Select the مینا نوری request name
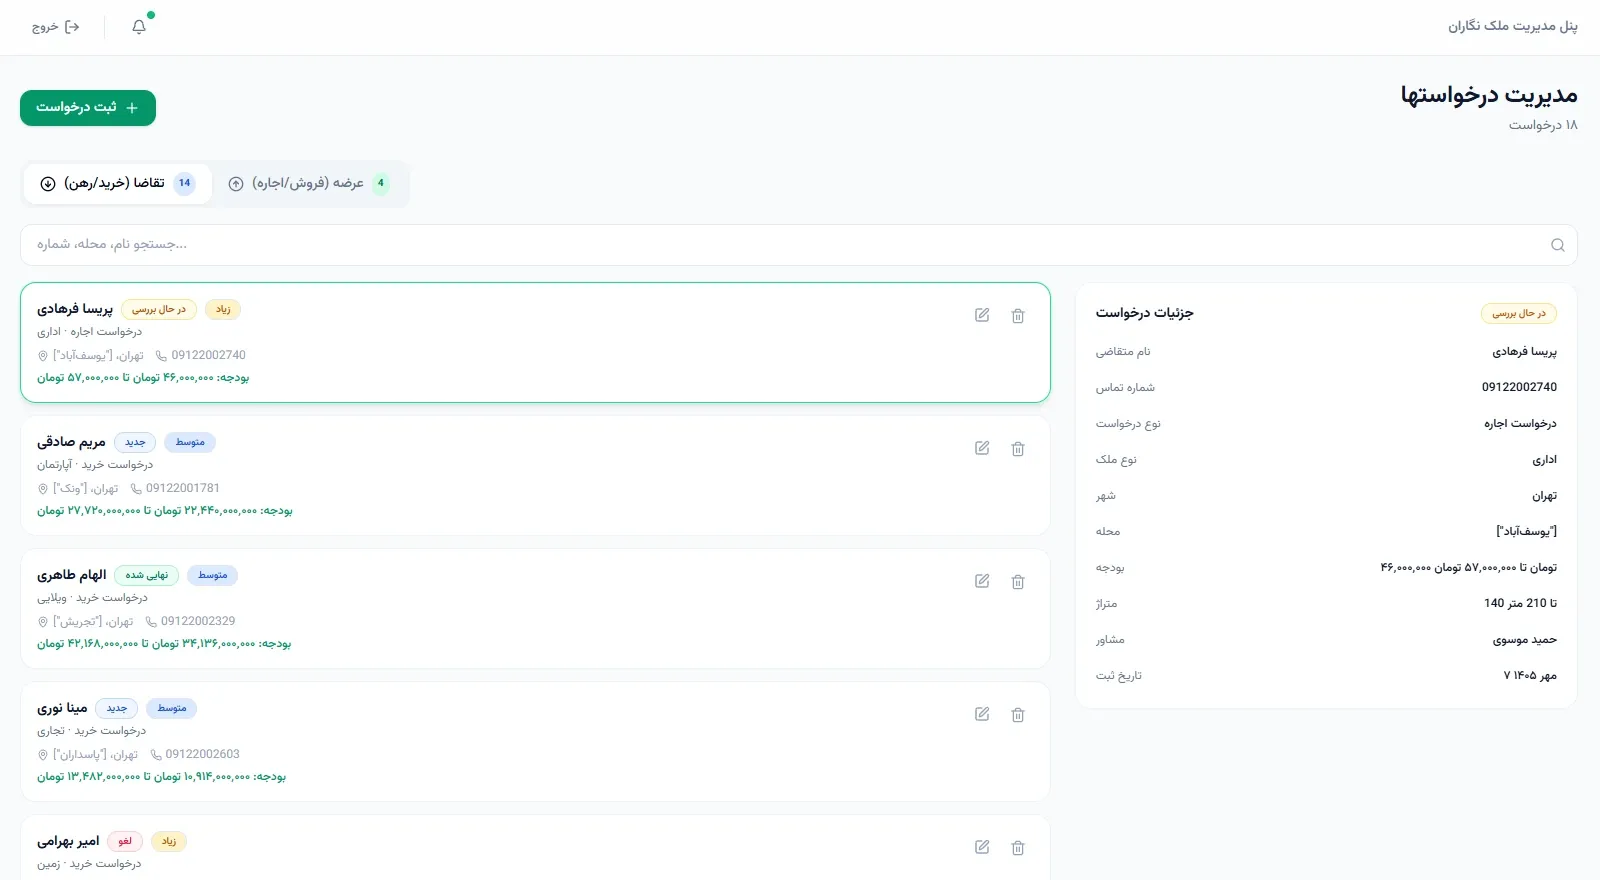 point(62,708)
